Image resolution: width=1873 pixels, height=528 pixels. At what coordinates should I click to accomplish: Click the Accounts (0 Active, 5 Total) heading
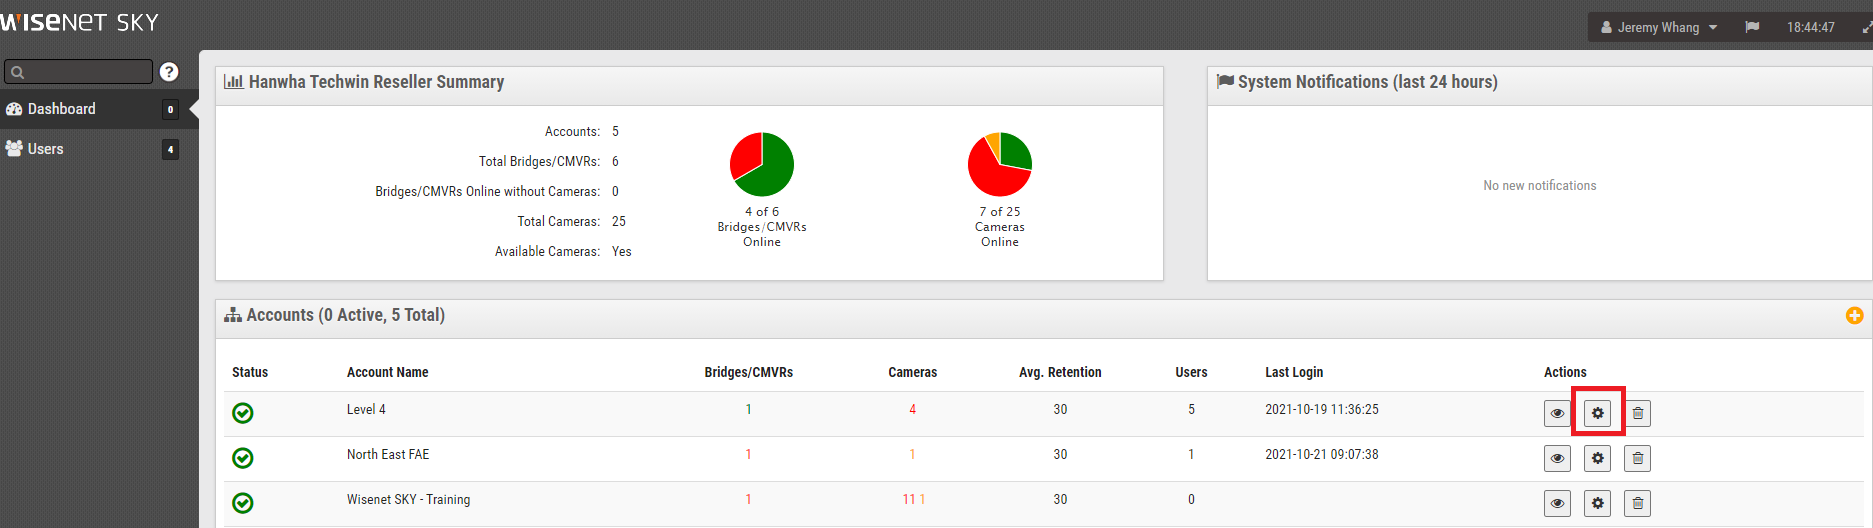[x=345, y=315]
